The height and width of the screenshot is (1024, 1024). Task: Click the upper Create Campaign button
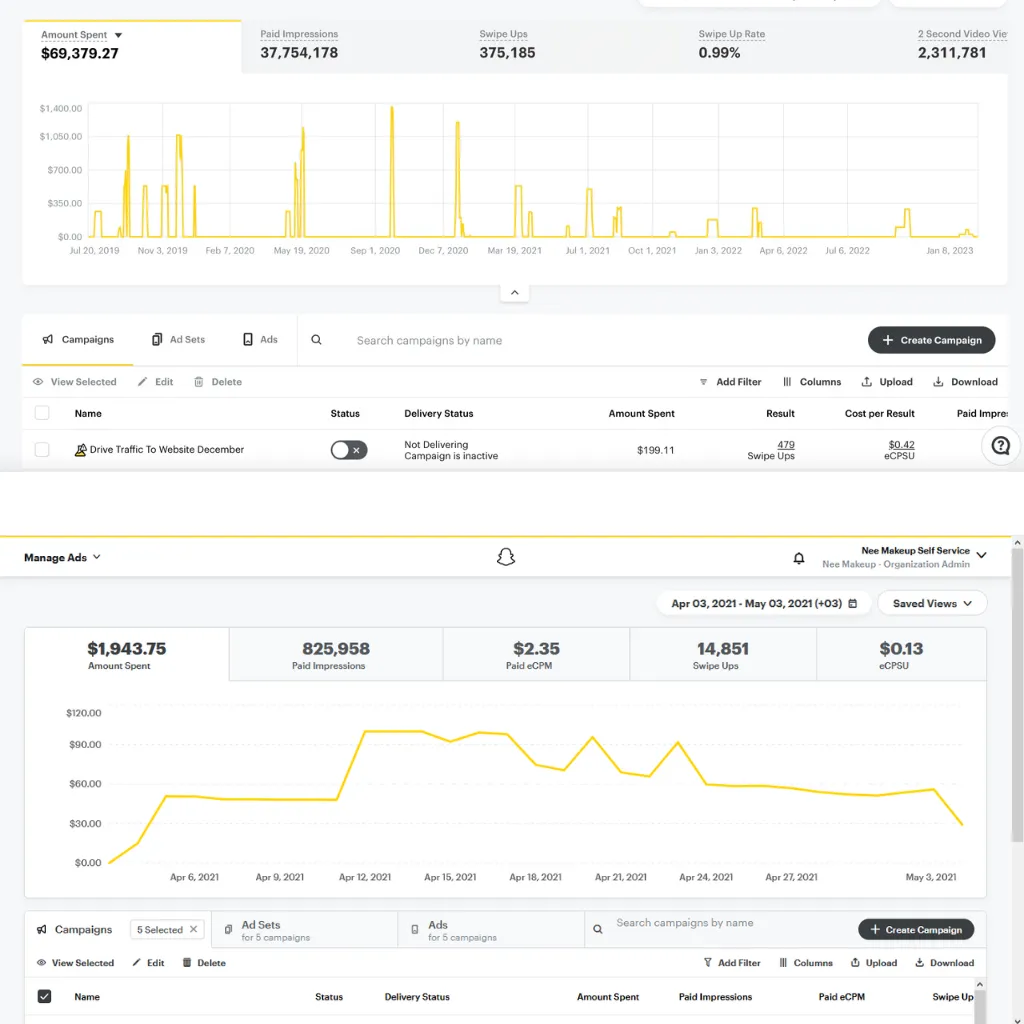coord(931,340)
